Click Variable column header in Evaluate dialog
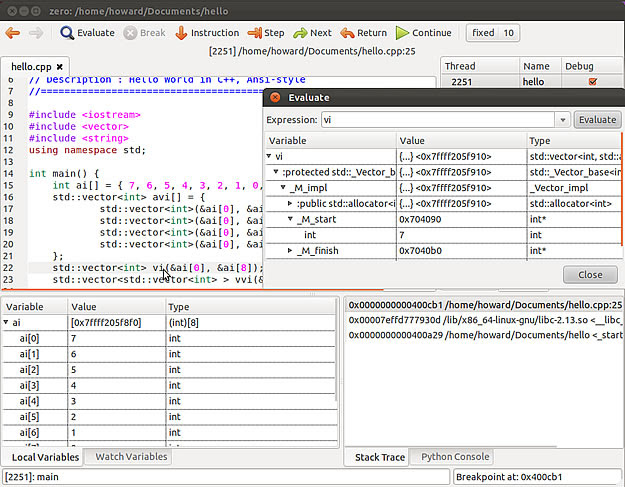The width and height of the screenshot is (625, 487). 330,141
